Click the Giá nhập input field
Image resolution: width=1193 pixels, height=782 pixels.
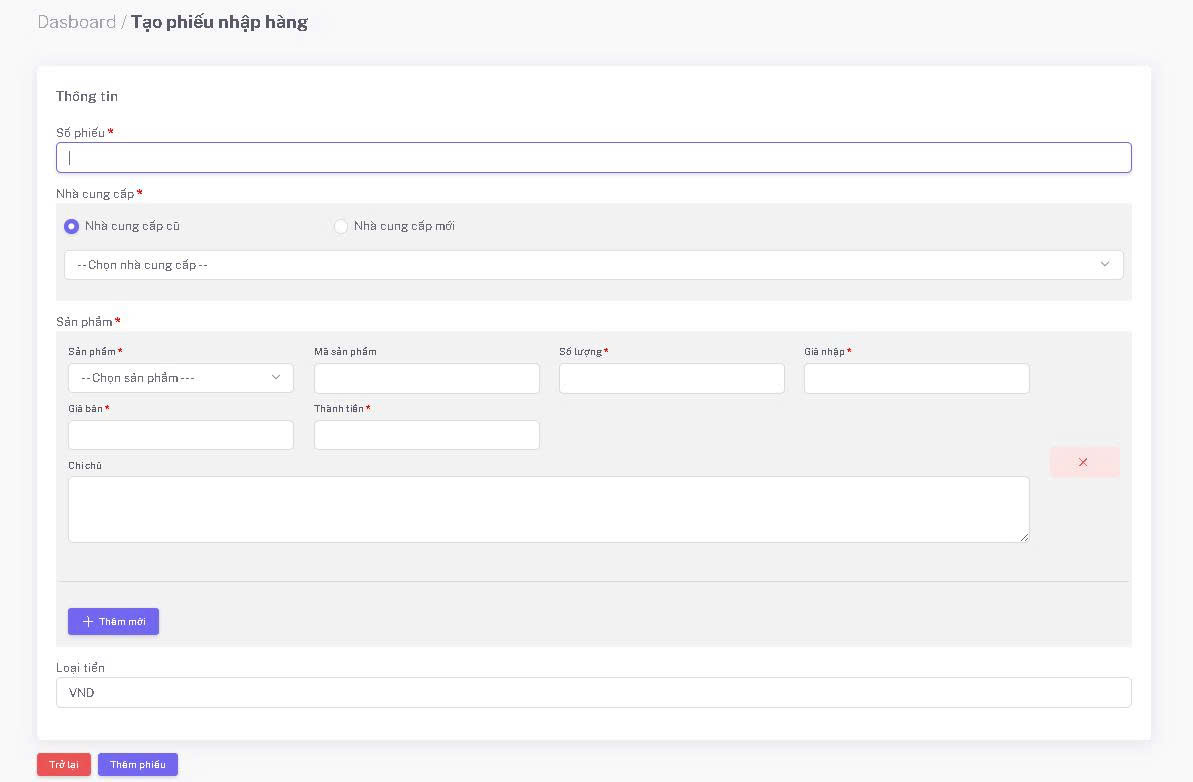pos(916,379)
